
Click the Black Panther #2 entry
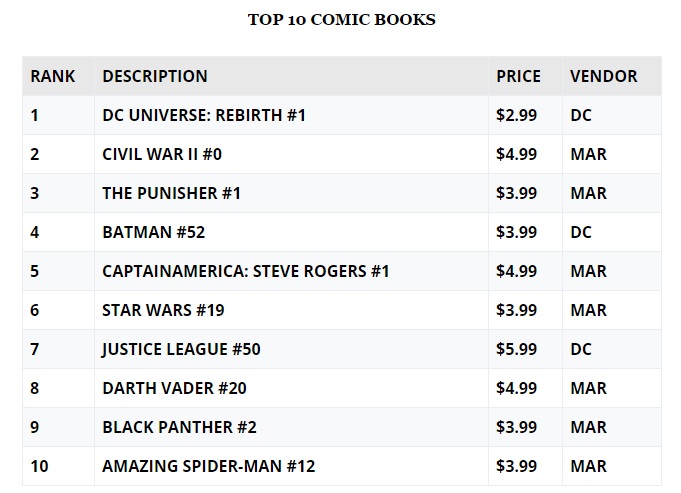179,427
